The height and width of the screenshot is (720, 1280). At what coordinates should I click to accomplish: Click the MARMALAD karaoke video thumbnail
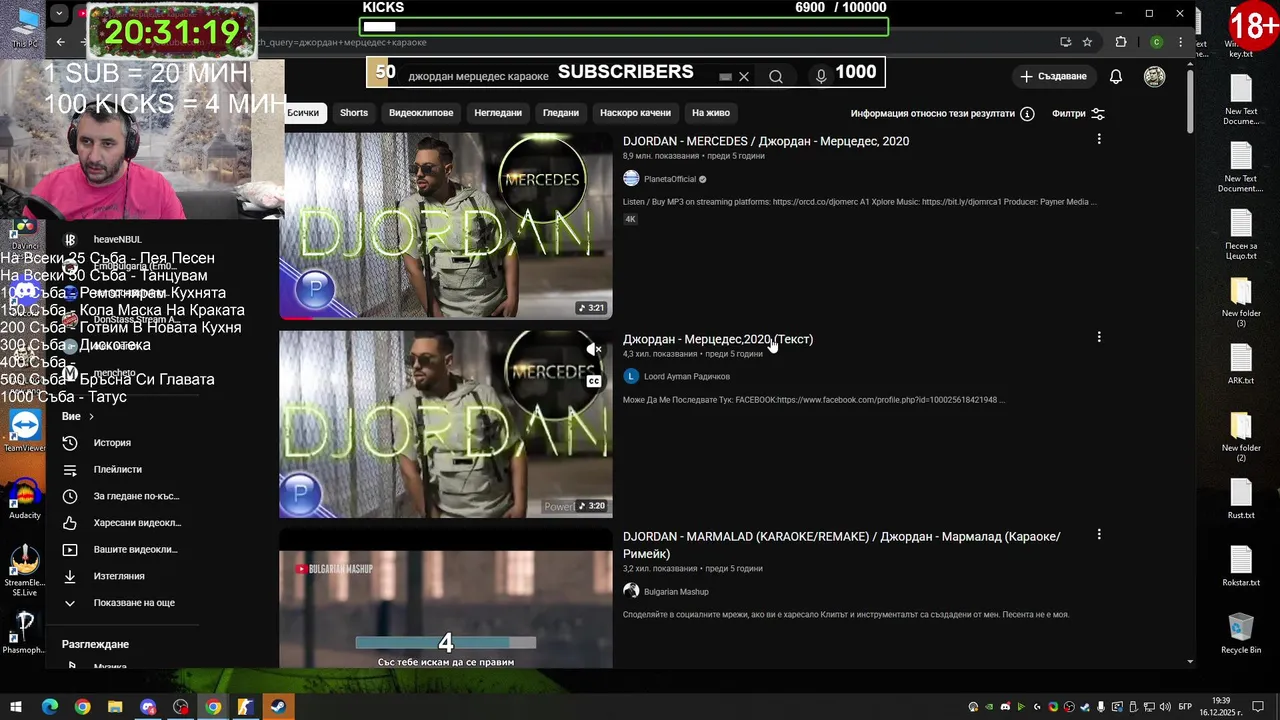(x=446, y=598)
